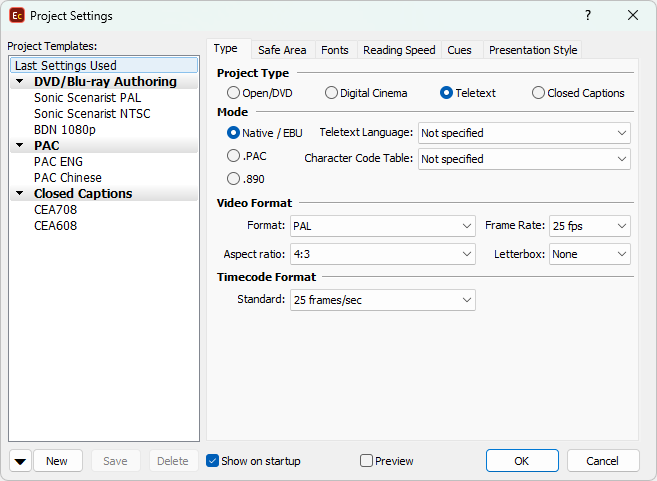Collapse the Closed Captions template group
The image size is (657, 481).
click(21, 194)
